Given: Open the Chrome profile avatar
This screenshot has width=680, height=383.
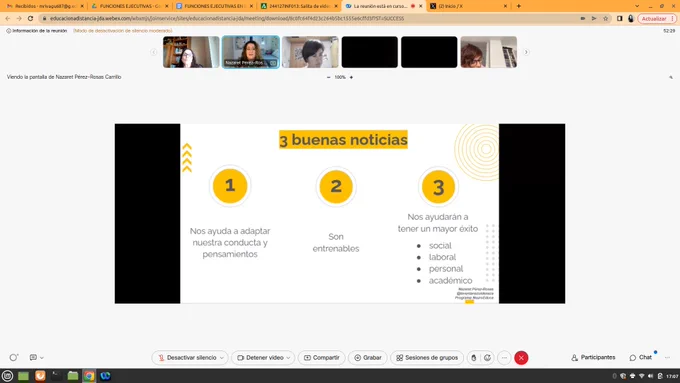Looking at the screenshot, I should pyautogui.click(x=631, y=19).
